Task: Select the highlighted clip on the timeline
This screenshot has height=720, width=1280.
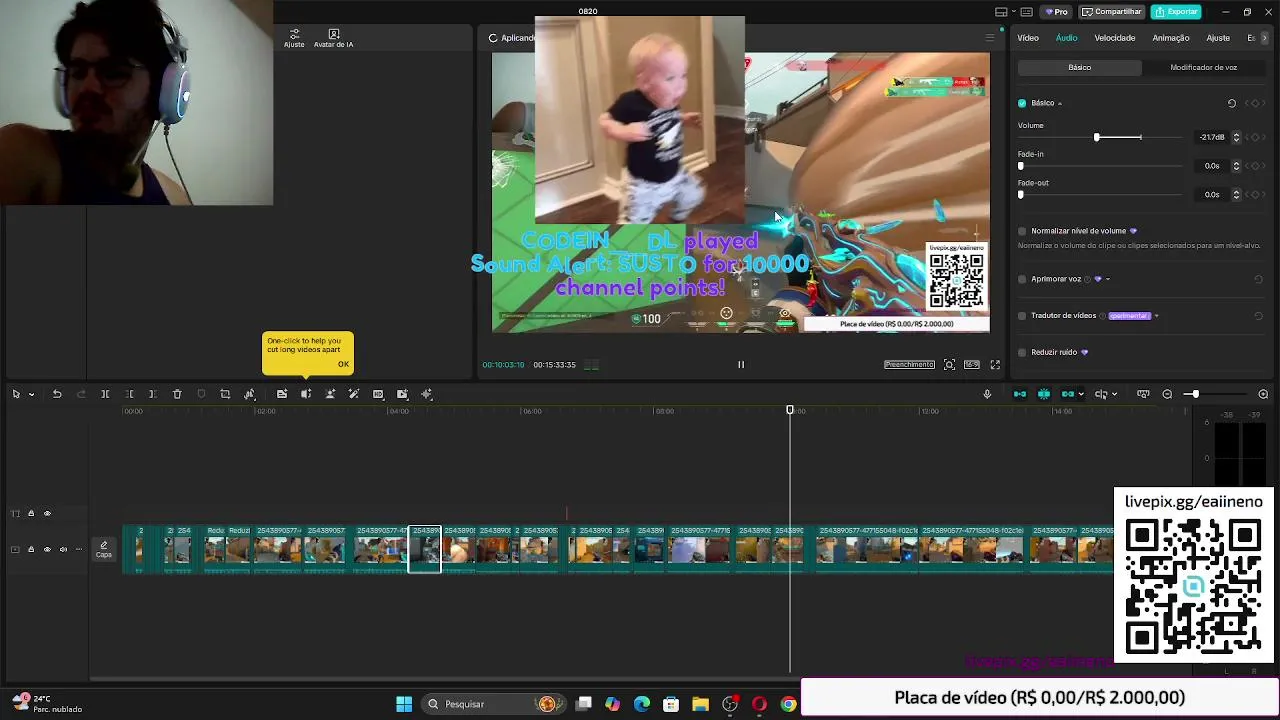Action: coord(425,549)
